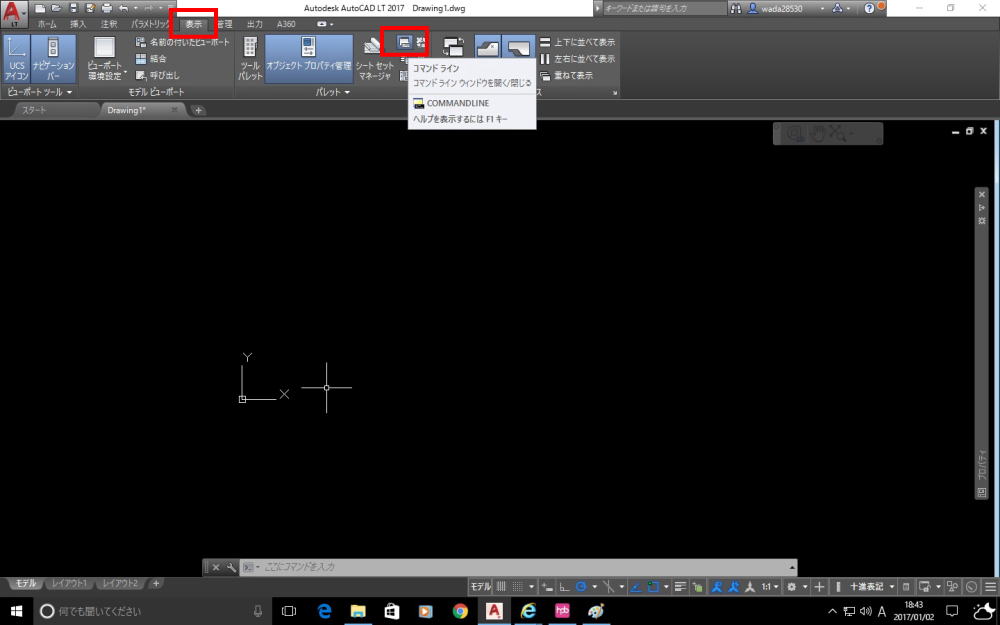1000x625 pixels.
Task: Open the ツール パレット panel
Action: 250,59
